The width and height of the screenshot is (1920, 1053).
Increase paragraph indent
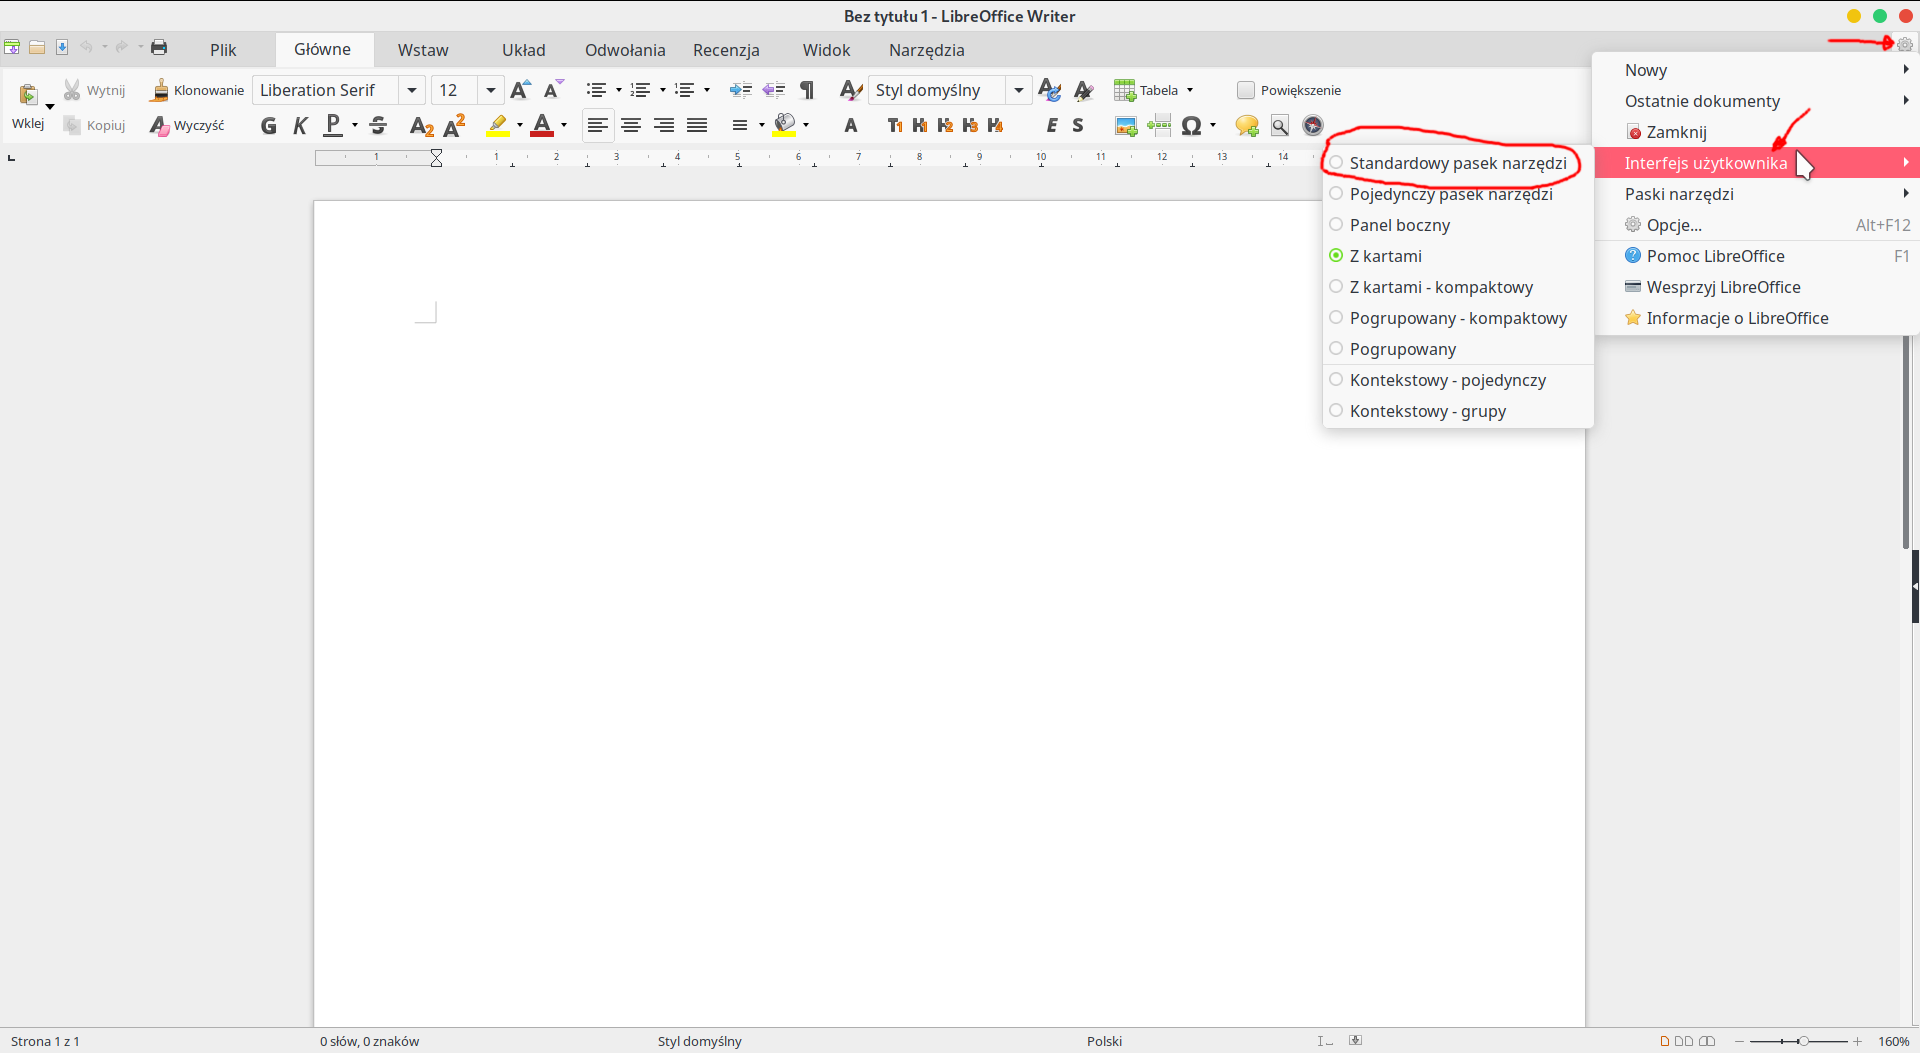tap(740, 90)
